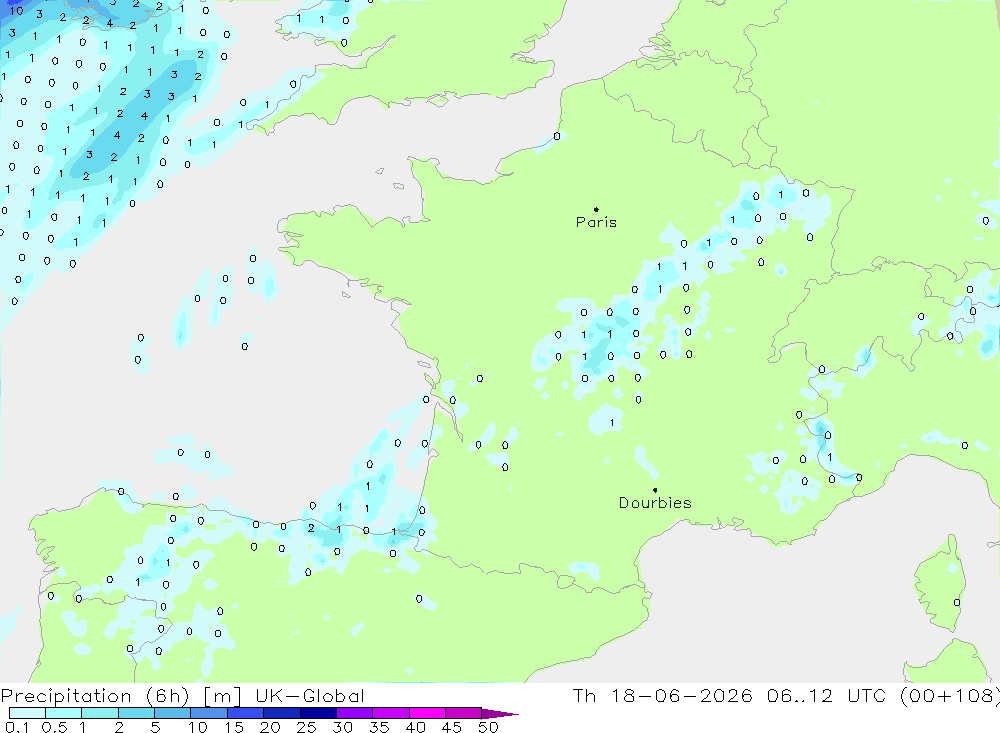The height and width of the screenshot is (733, 1000).
Task: Pick the 1–2 legend color swatch
Action: [99, 713]
